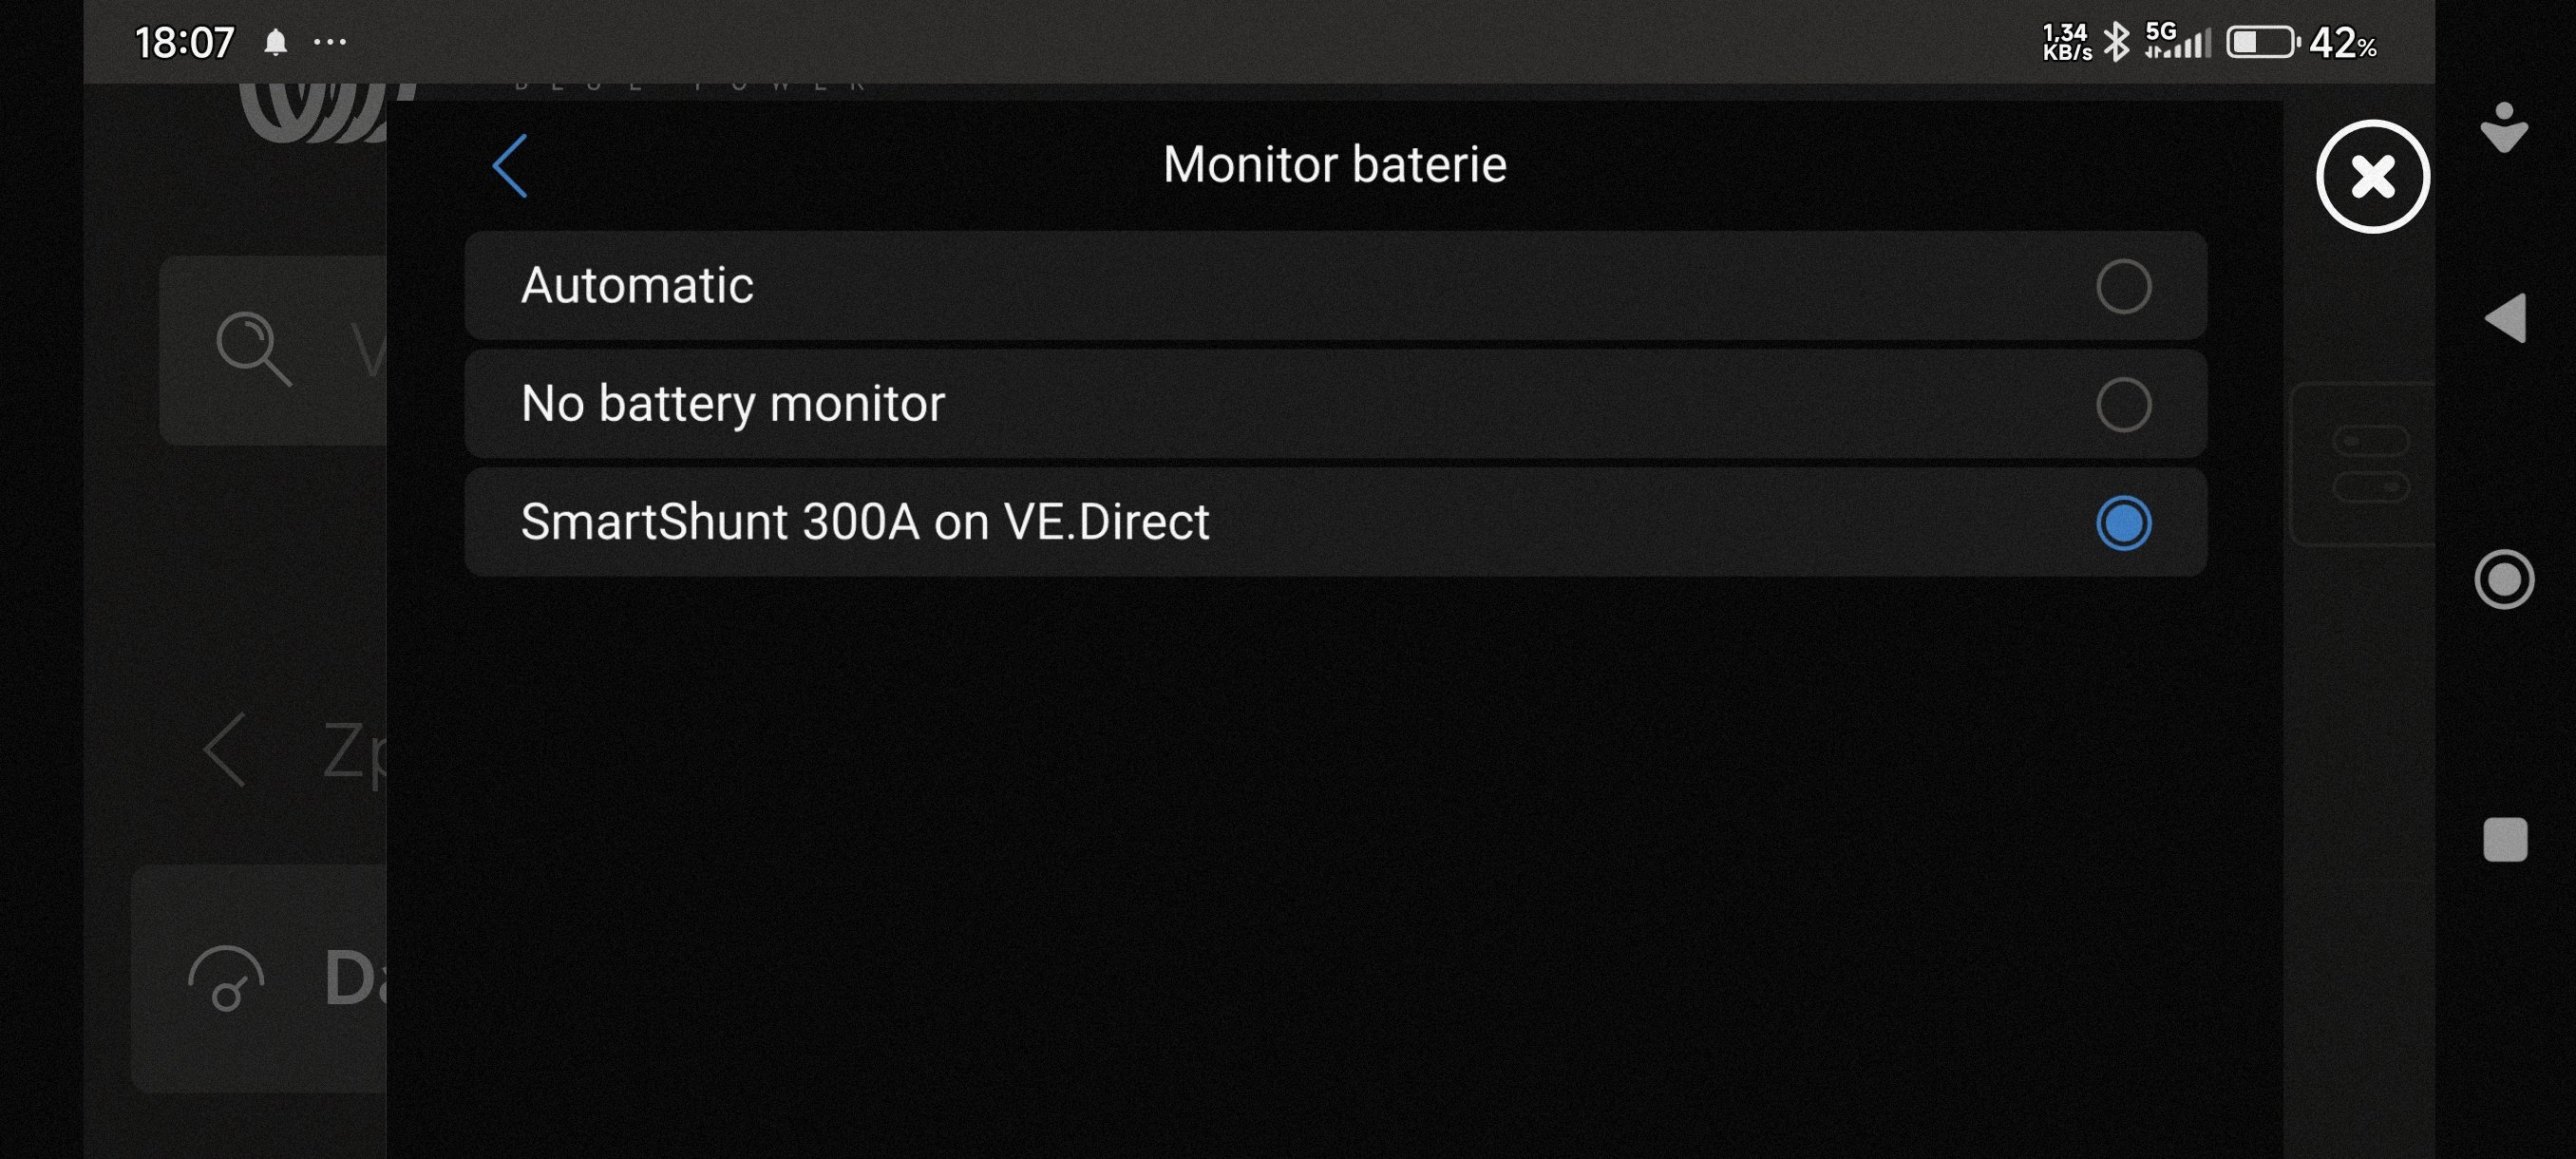This screenshot has height=1159, width=2576.
Task: Tap the battery 42% indicator
Action: (x=2300, y=43)
